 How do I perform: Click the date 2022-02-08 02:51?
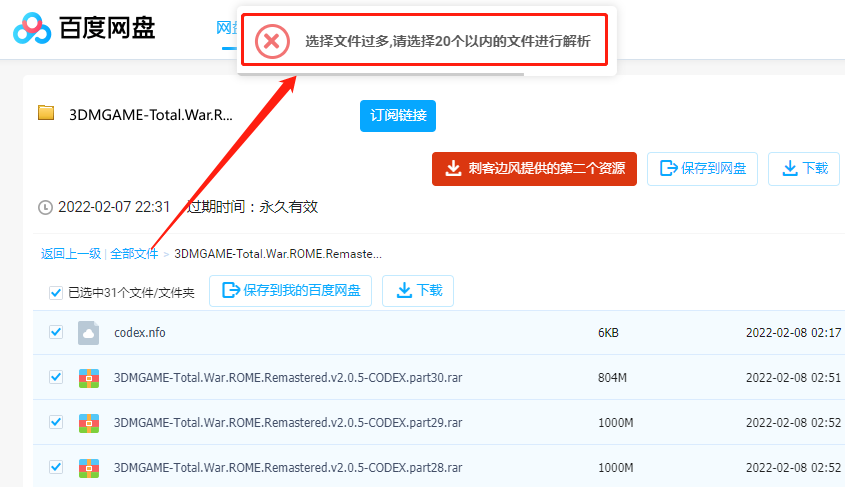click(x=793, y=378)
